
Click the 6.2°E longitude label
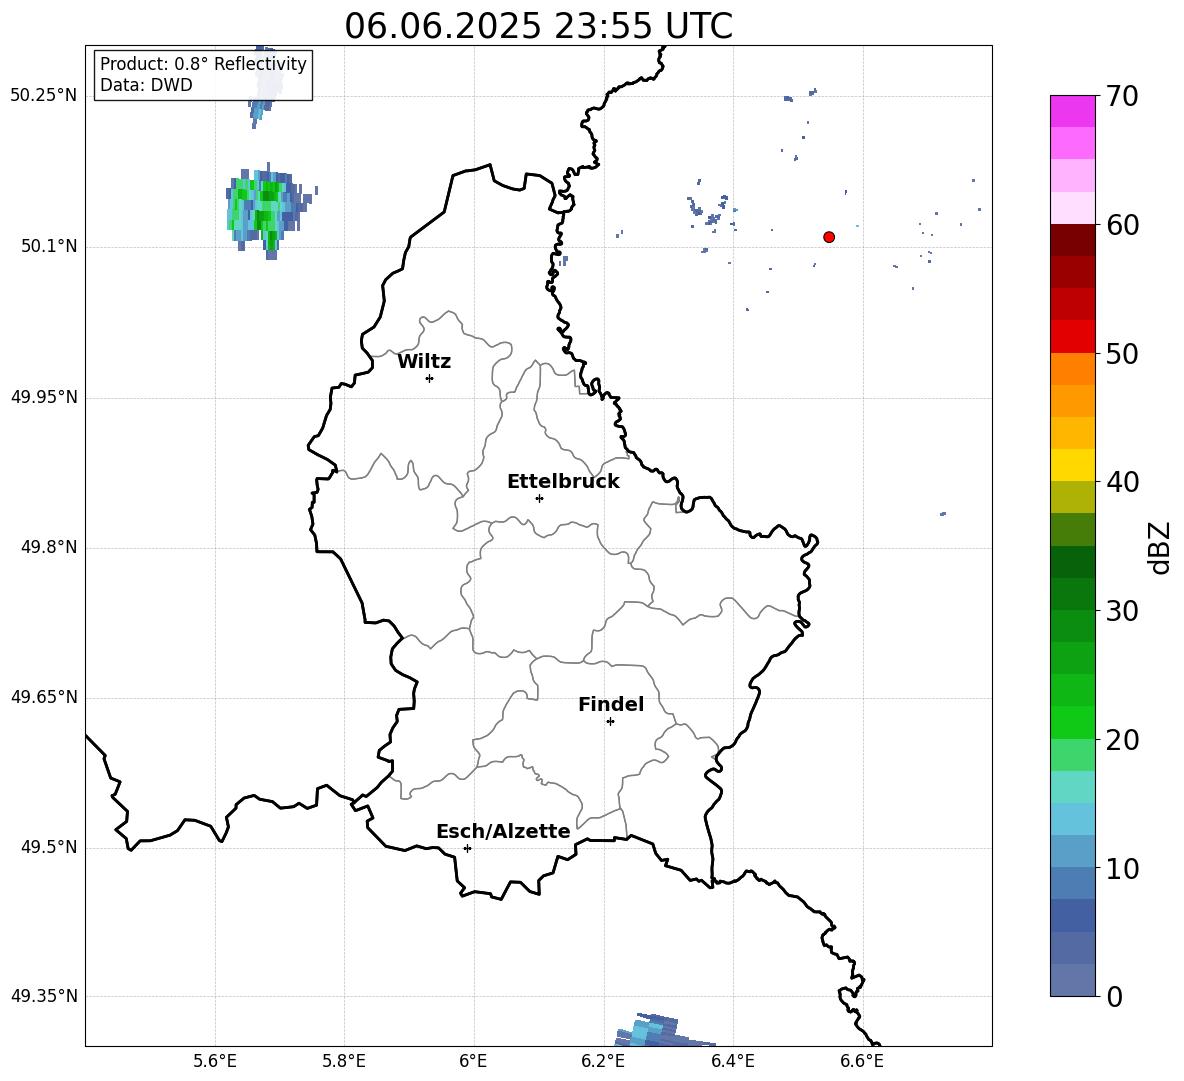pos(603,1061)
